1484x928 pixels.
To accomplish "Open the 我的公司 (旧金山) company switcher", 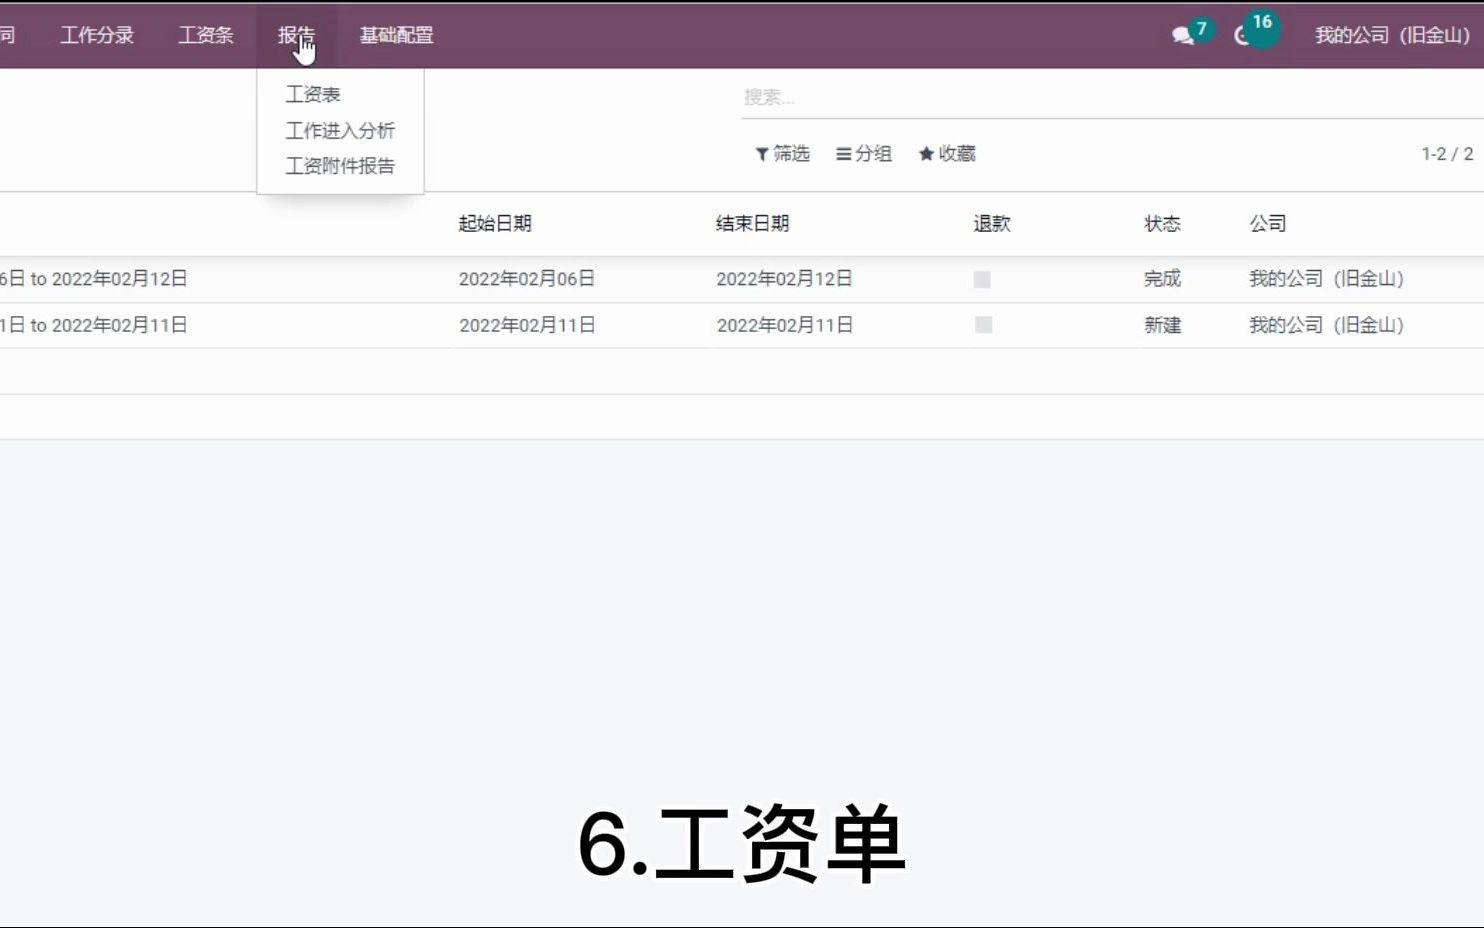I will 1392,35.
